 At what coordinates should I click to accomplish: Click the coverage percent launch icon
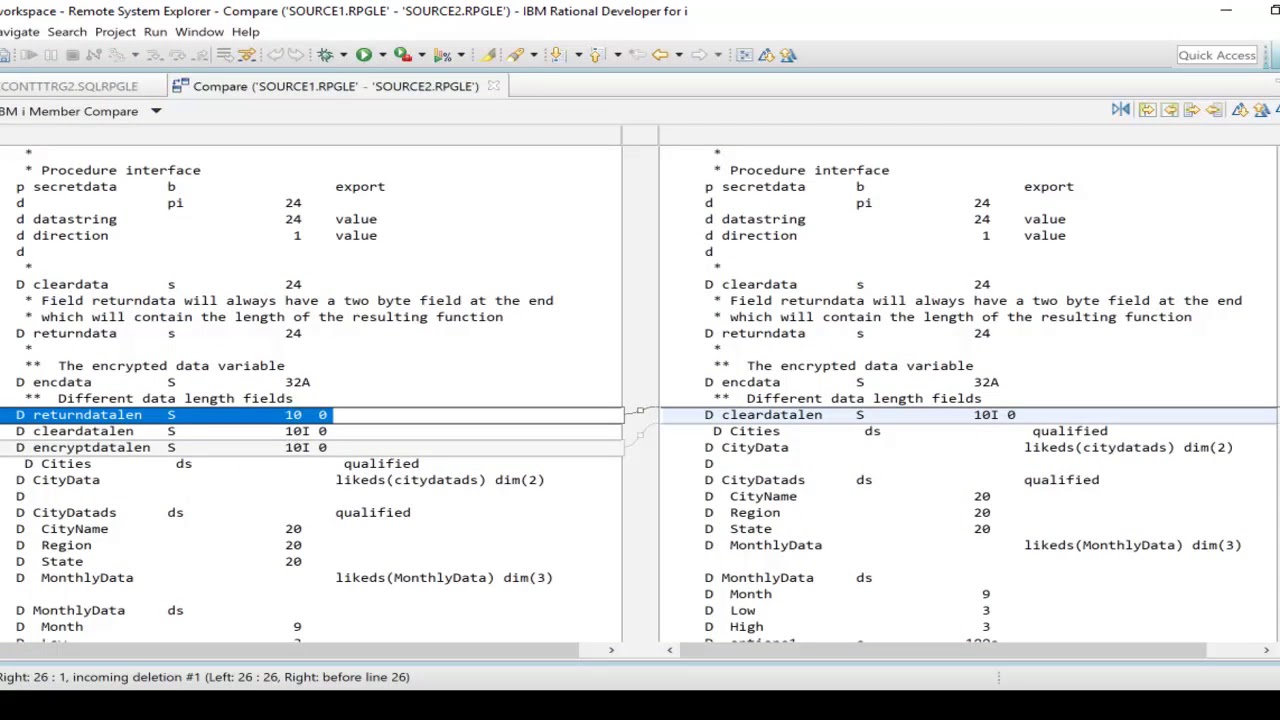442,55
